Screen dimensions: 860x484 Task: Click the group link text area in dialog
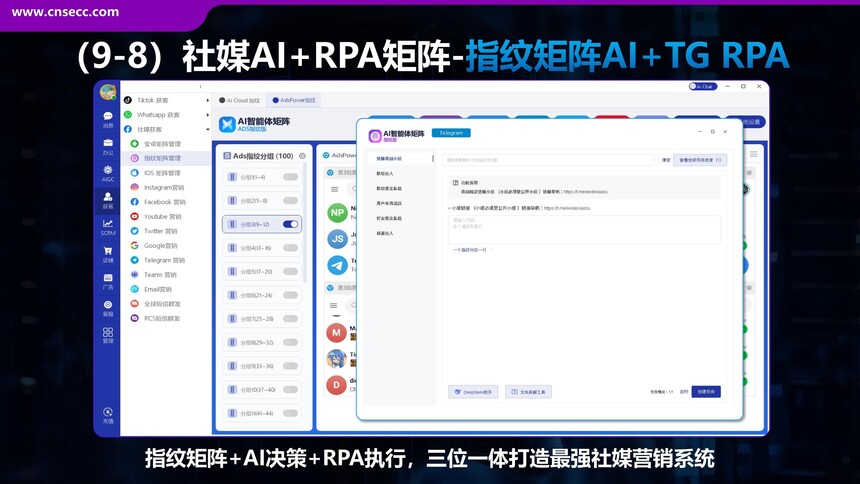584,229
